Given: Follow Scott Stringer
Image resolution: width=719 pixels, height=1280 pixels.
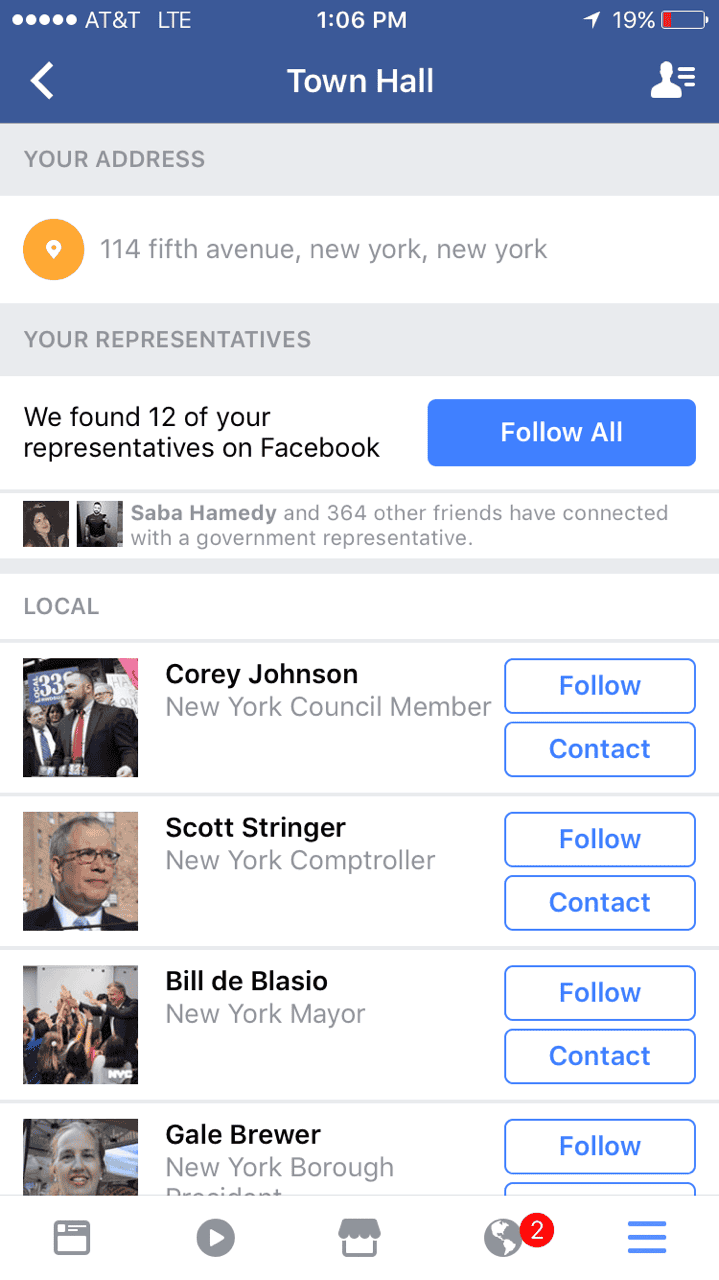Looking at the screenshot, I should [x=599, y=839].
